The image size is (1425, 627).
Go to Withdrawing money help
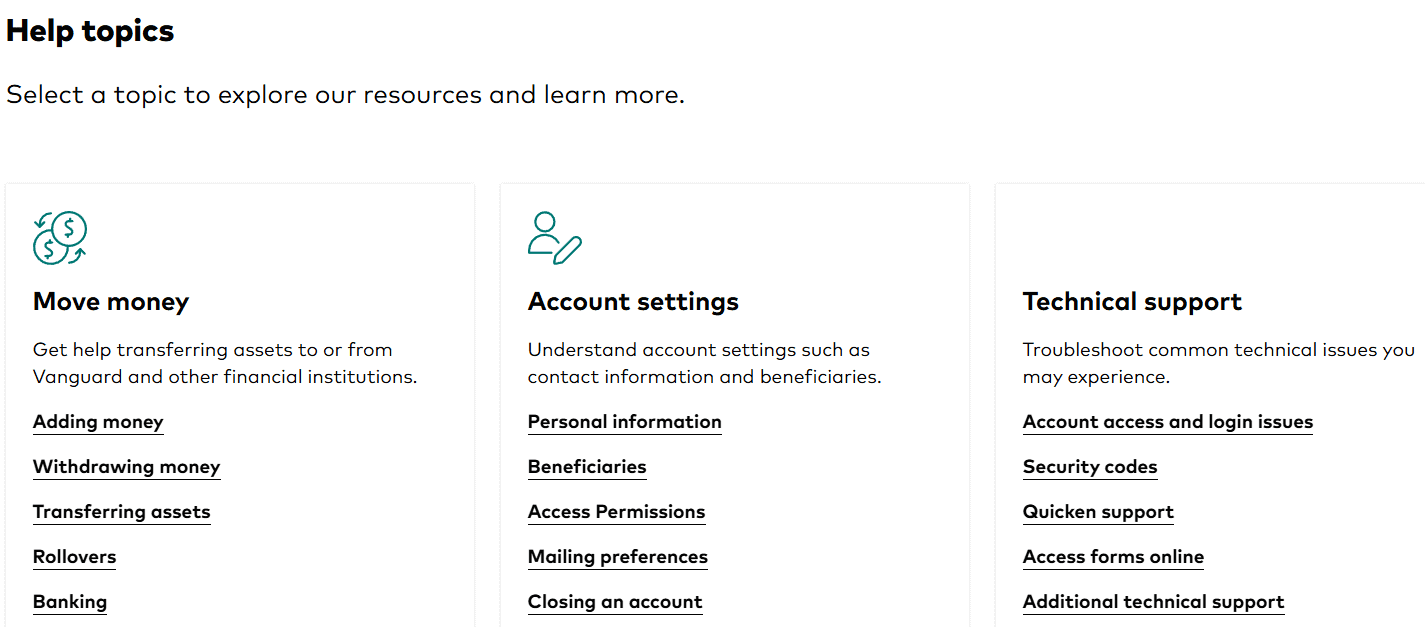(x=126, y=467)
